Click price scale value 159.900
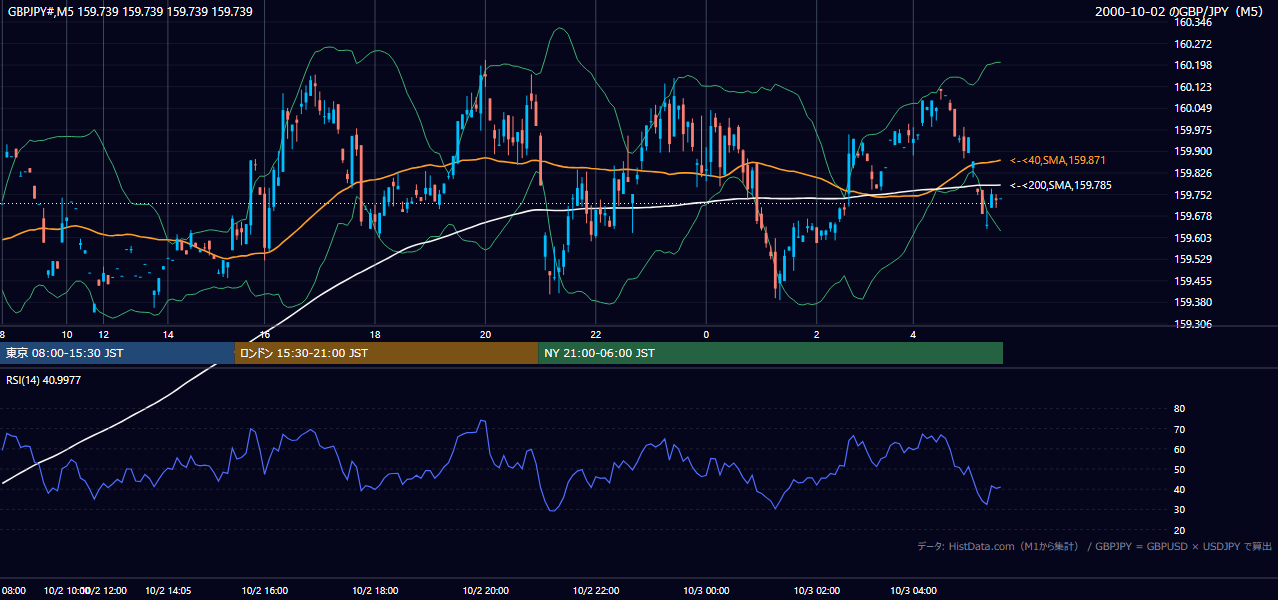The height and width of the screenshot is (600, 1278). click(1193, 151)
